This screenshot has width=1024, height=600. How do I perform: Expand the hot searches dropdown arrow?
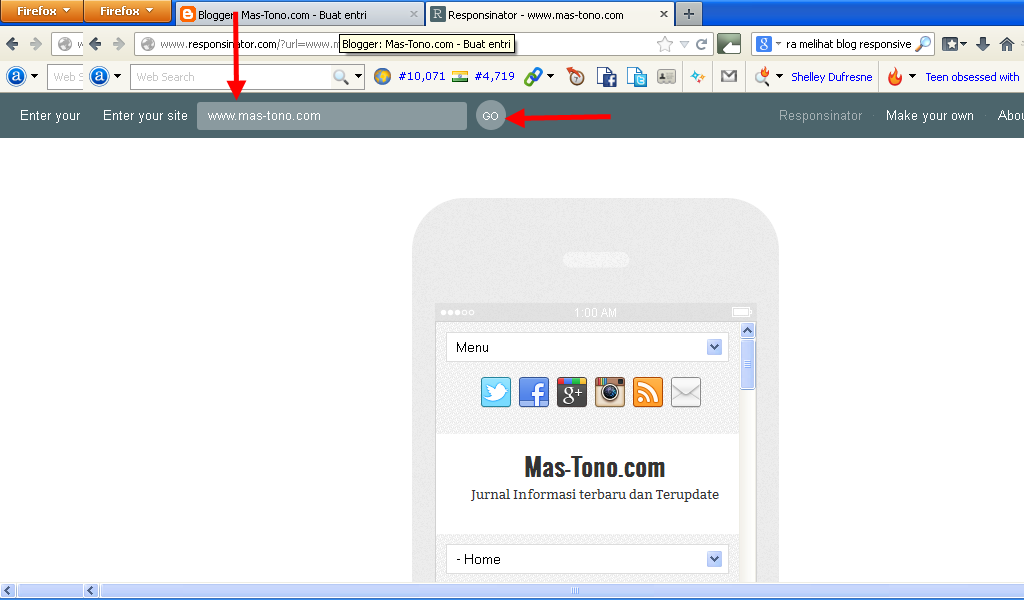[x=779, y=76]
